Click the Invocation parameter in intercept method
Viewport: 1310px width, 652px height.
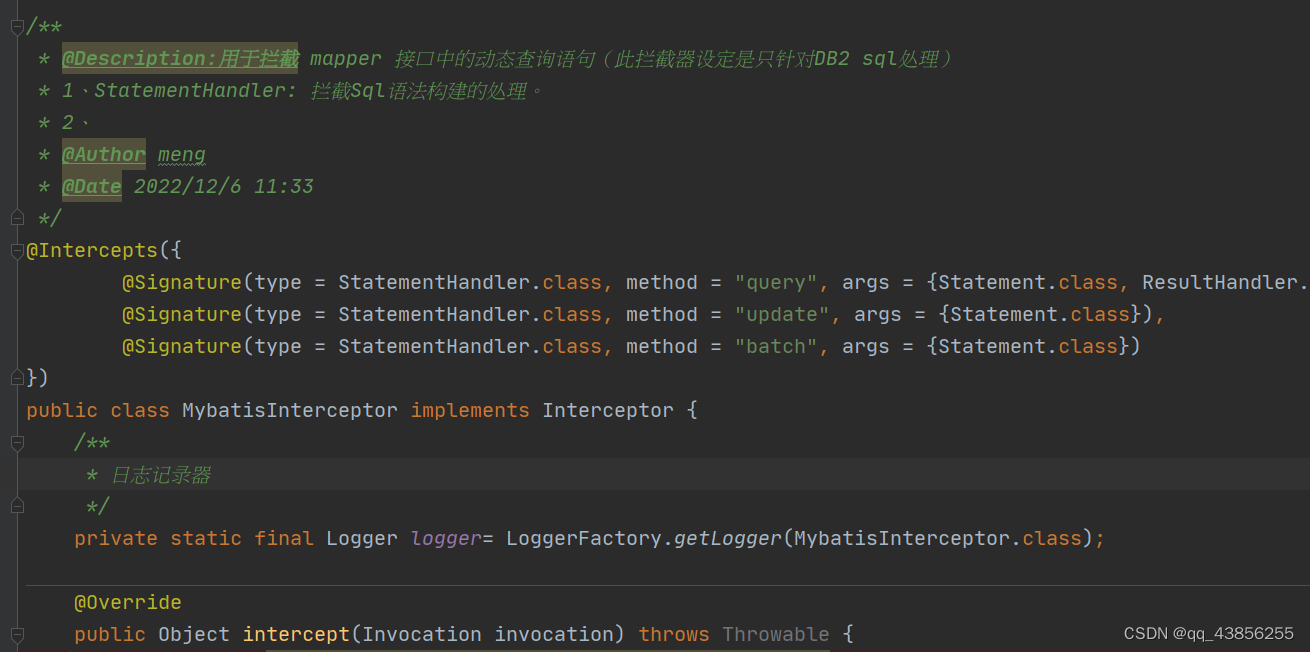click(x=422, y=633)
